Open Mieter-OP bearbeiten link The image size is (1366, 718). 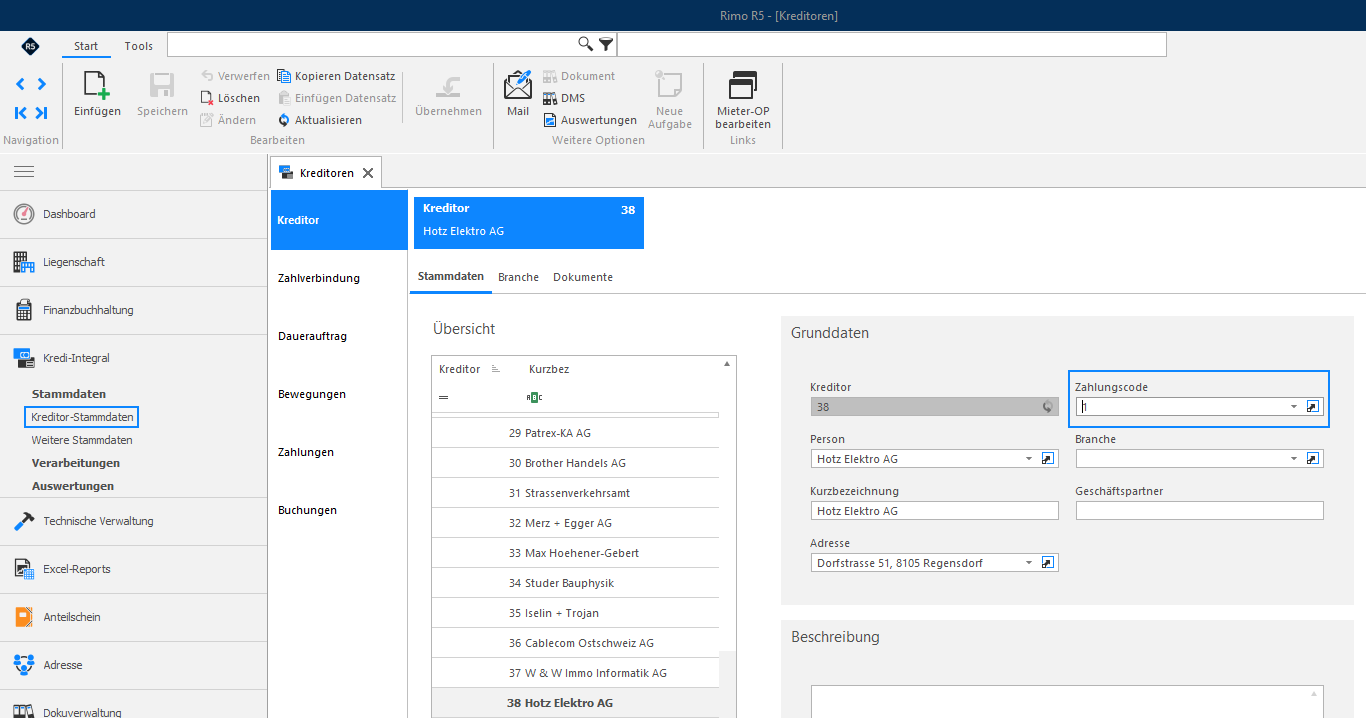pos(743,101)
